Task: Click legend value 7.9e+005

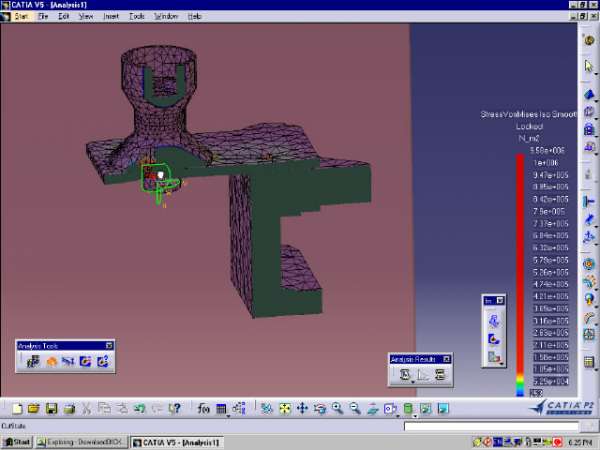Action: click(x=549, y=211)
